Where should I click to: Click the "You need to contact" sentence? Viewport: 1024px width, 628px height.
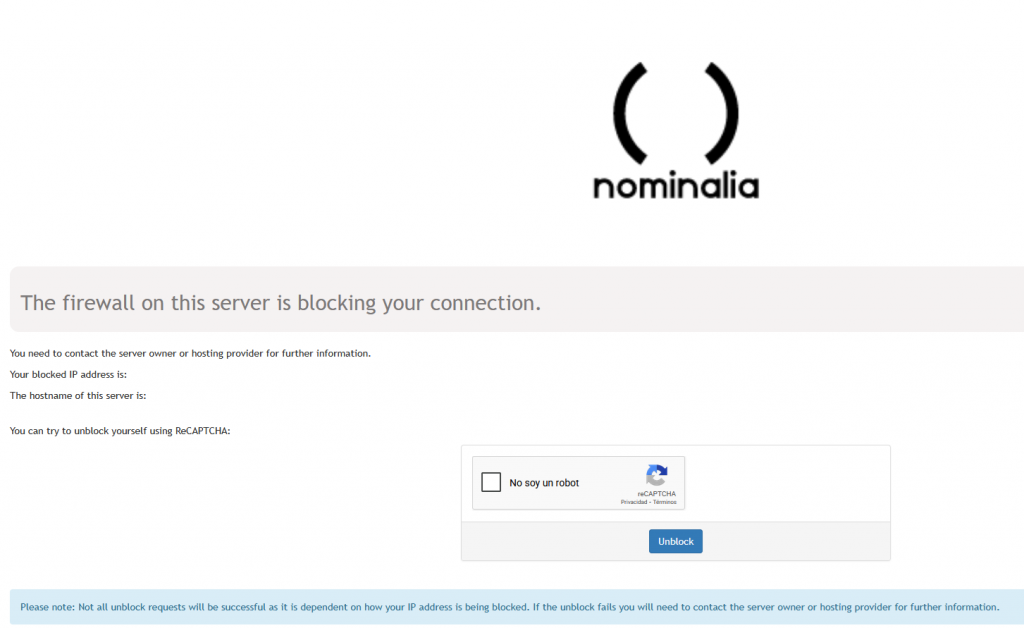pos(190,354)
